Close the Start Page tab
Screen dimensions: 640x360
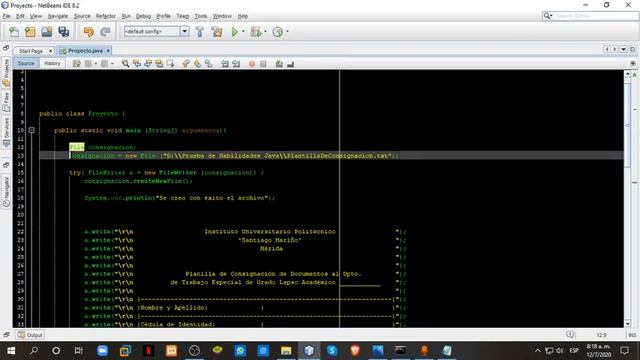(x=50, y=51)
